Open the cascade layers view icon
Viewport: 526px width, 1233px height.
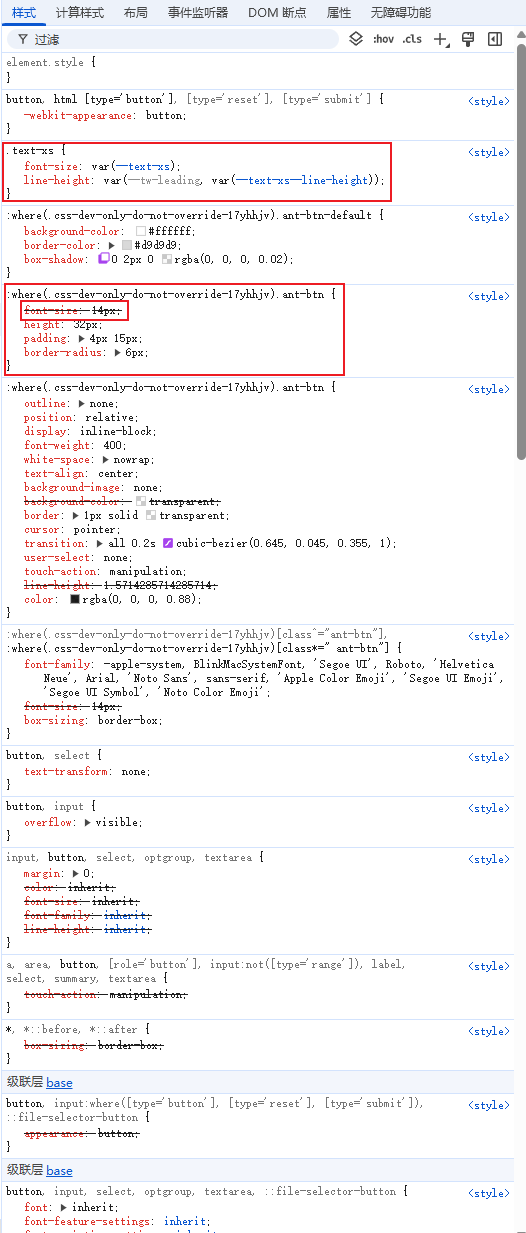tap(356, 39)
